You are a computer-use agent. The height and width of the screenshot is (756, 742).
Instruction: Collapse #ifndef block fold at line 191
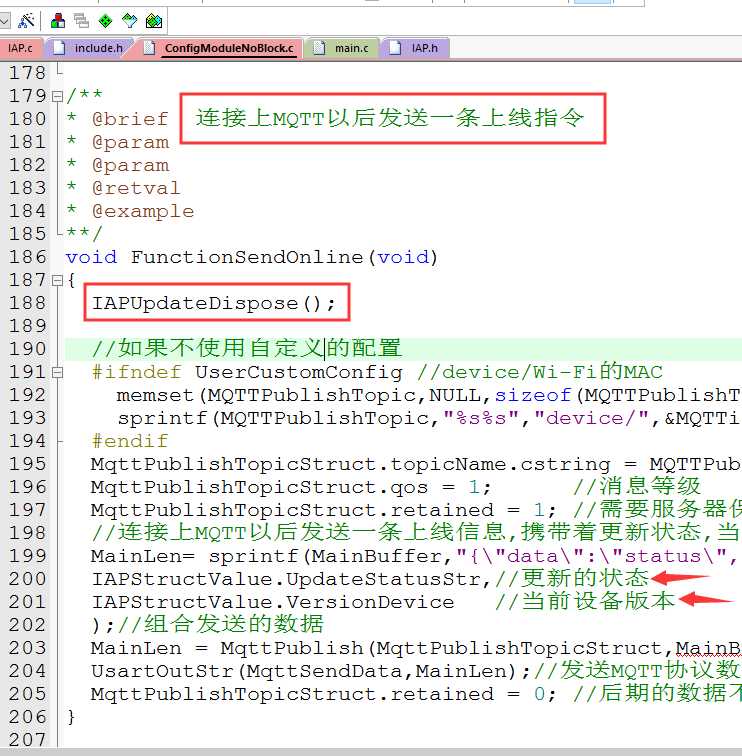(x=57, y=372)
